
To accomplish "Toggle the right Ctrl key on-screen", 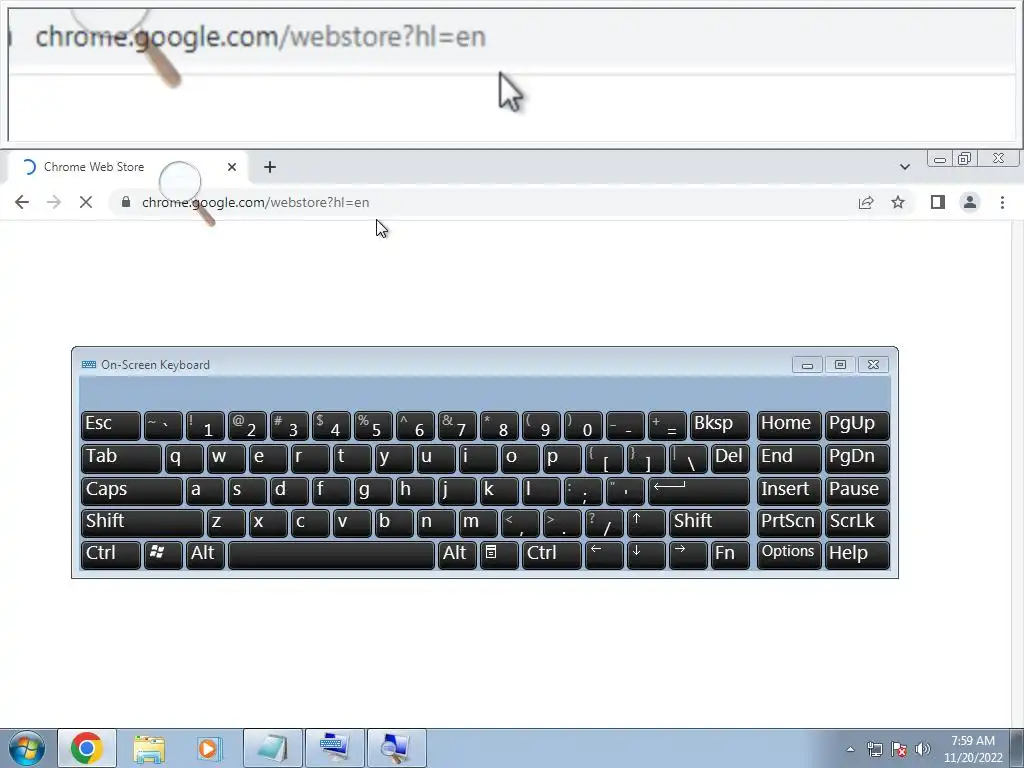I will coord(552,555).
